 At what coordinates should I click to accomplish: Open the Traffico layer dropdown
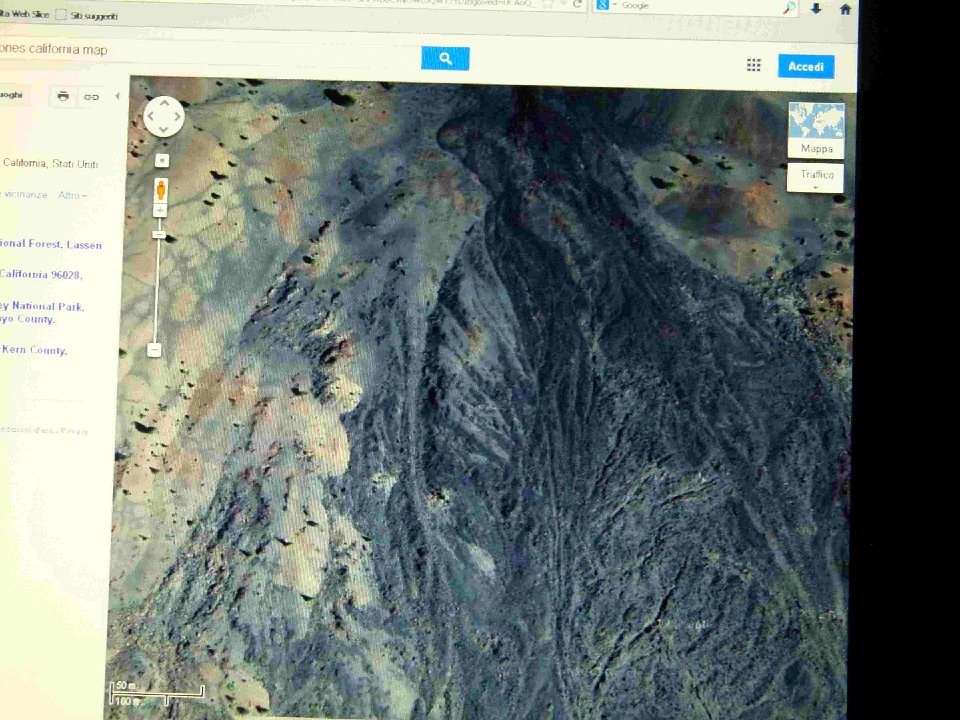click(816, 178)
